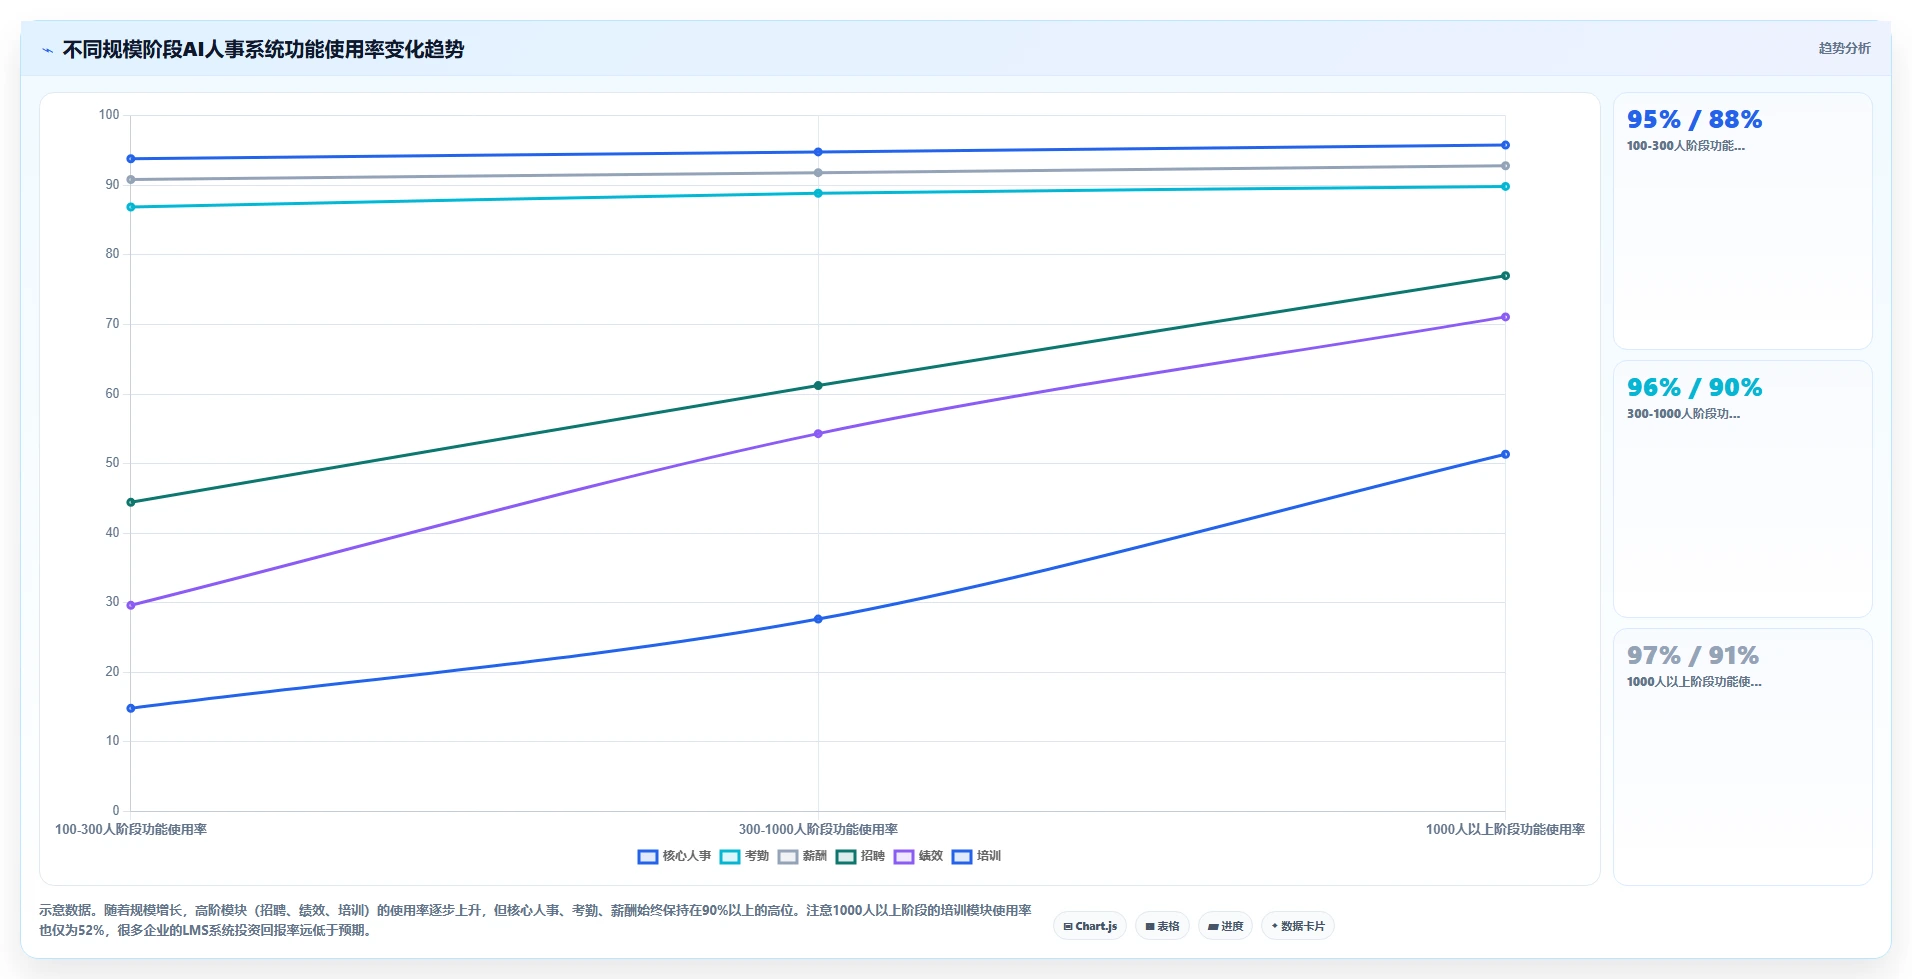Click the 1000人以上阶段功能使用率 axis label
The image size is (1912, 979).
pyautogui.click(x=1505, y=829)
